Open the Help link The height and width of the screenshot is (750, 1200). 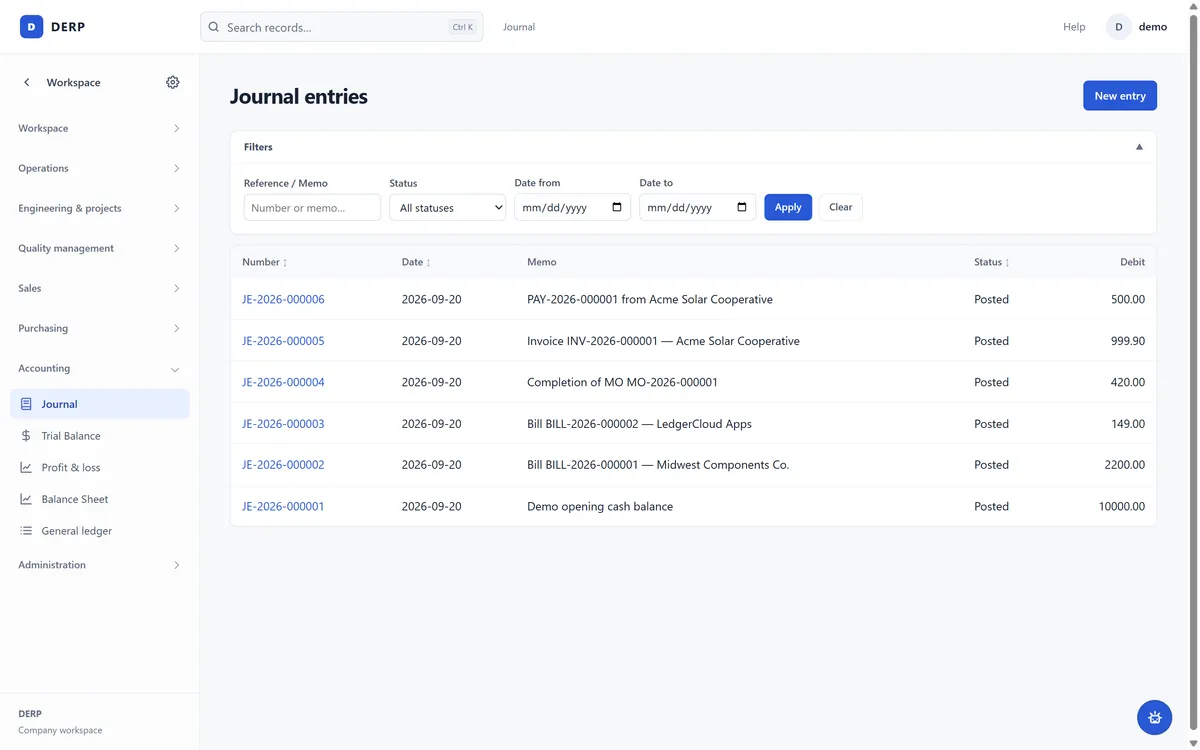[1074, 27]
